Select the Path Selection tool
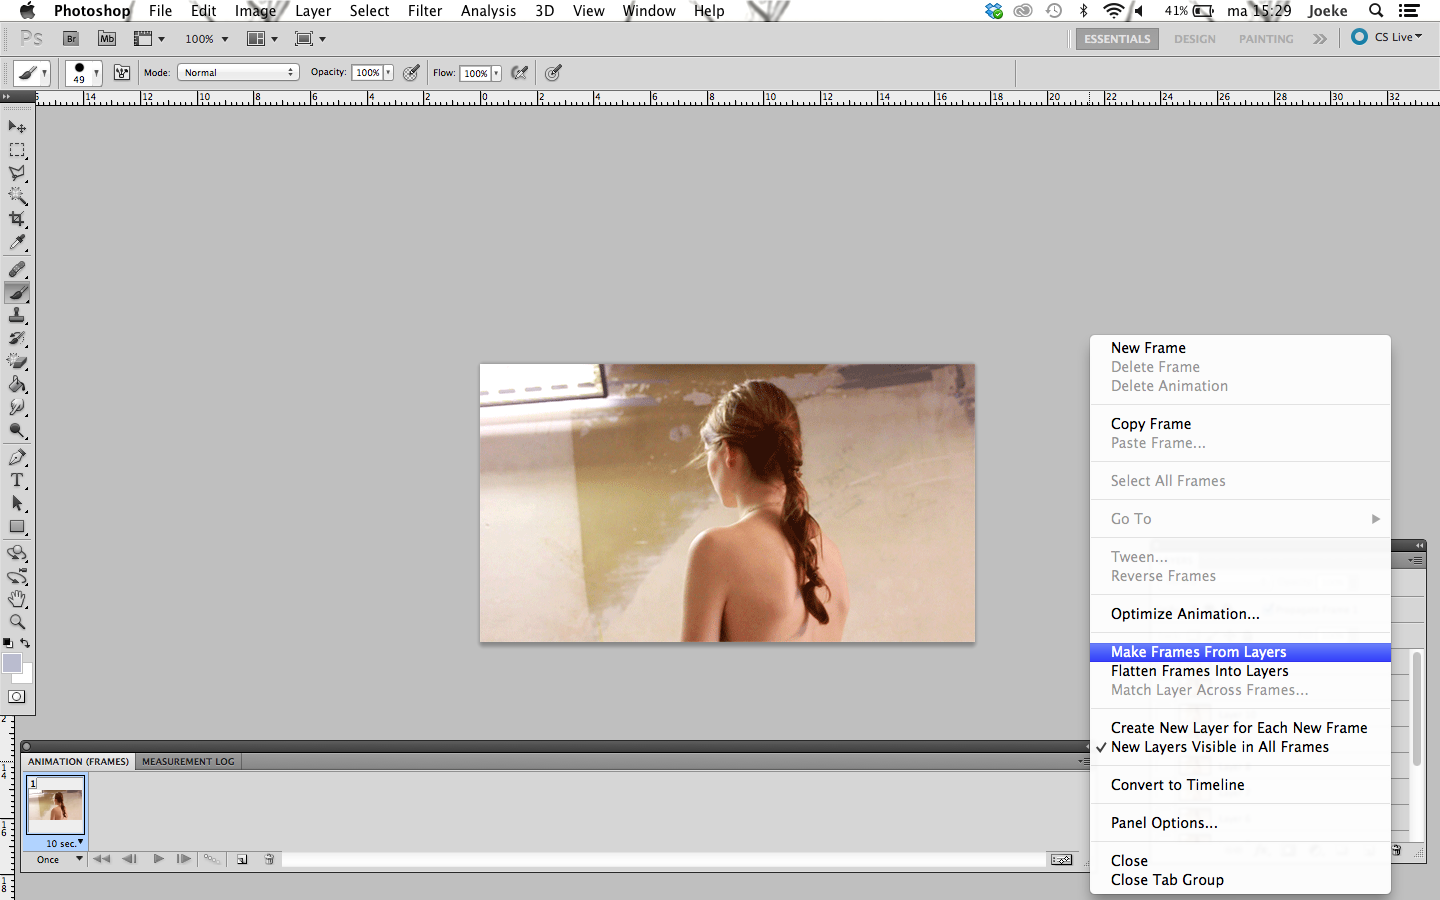This screenshot has height=900, width=1440. [x=17, y=503]
